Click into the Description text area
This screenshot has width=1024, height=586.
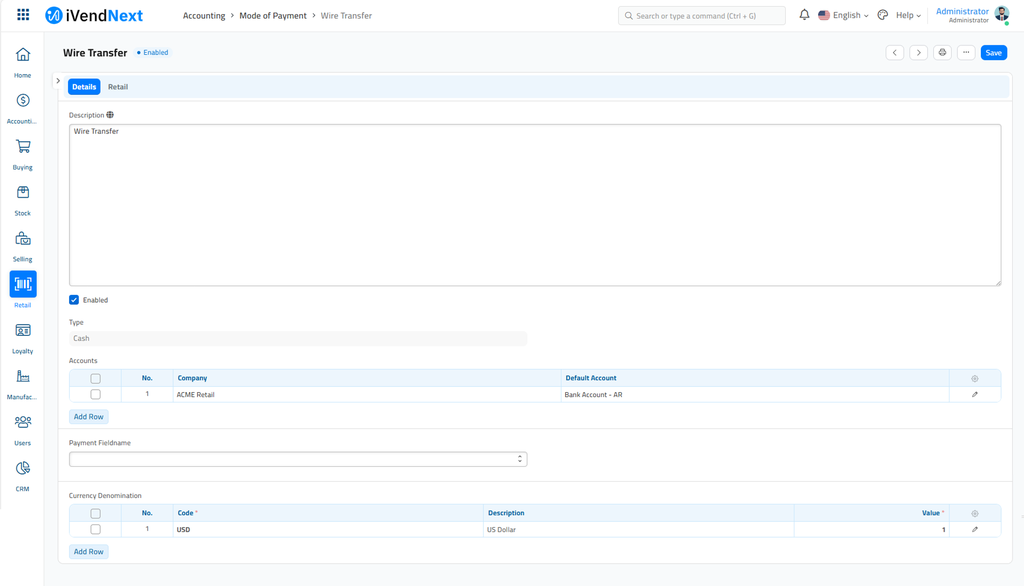[x=534, y=205]
